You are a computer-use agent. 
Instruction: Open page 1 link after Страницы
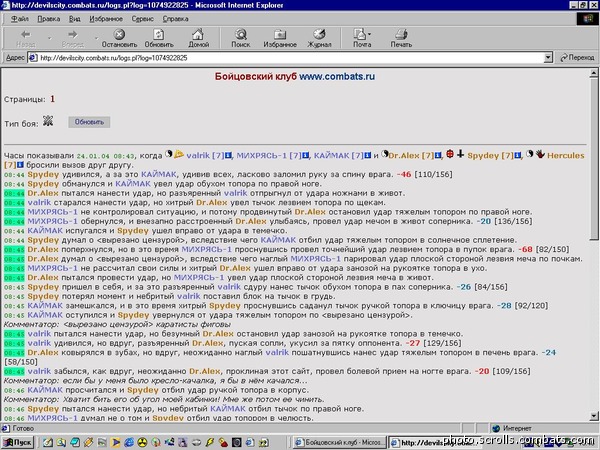[52, 99]
